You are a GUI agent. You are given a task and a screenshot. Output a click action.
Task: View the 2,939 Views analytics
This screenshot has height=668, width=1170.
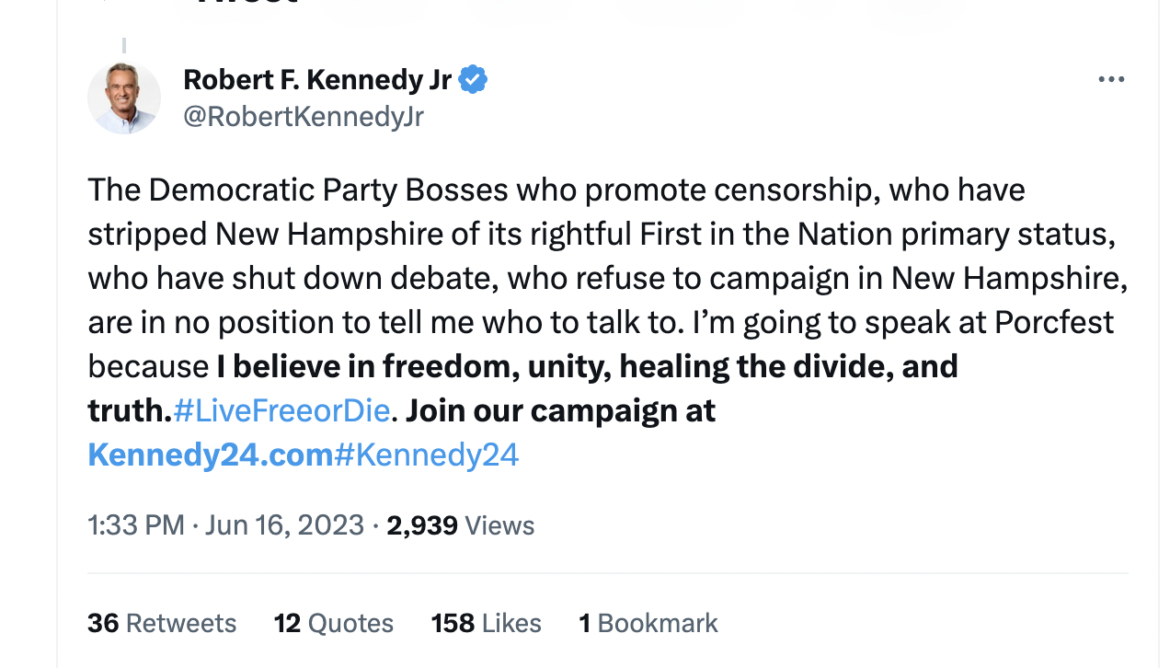(x=460, y=525)
